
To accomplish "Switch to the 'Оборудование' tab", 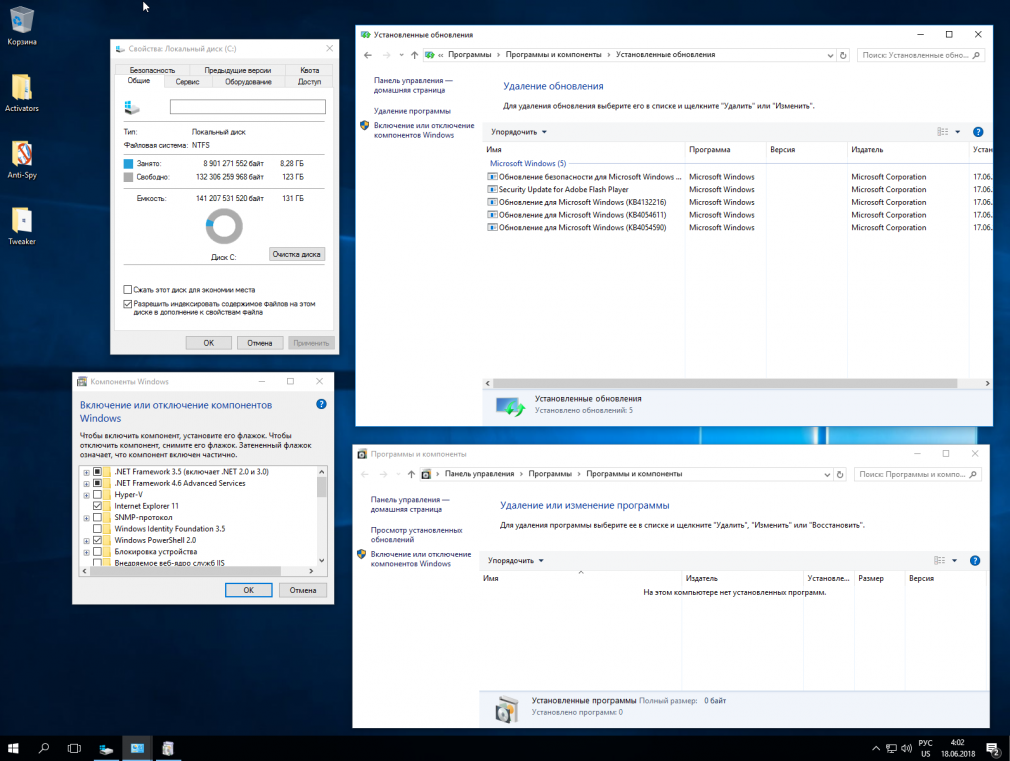I will tap(248, 82).
